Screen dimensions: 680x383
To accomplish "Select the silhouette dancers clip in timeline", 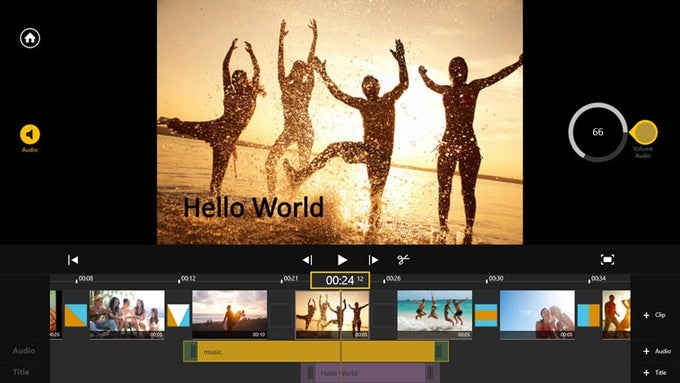I will (332, 314).
